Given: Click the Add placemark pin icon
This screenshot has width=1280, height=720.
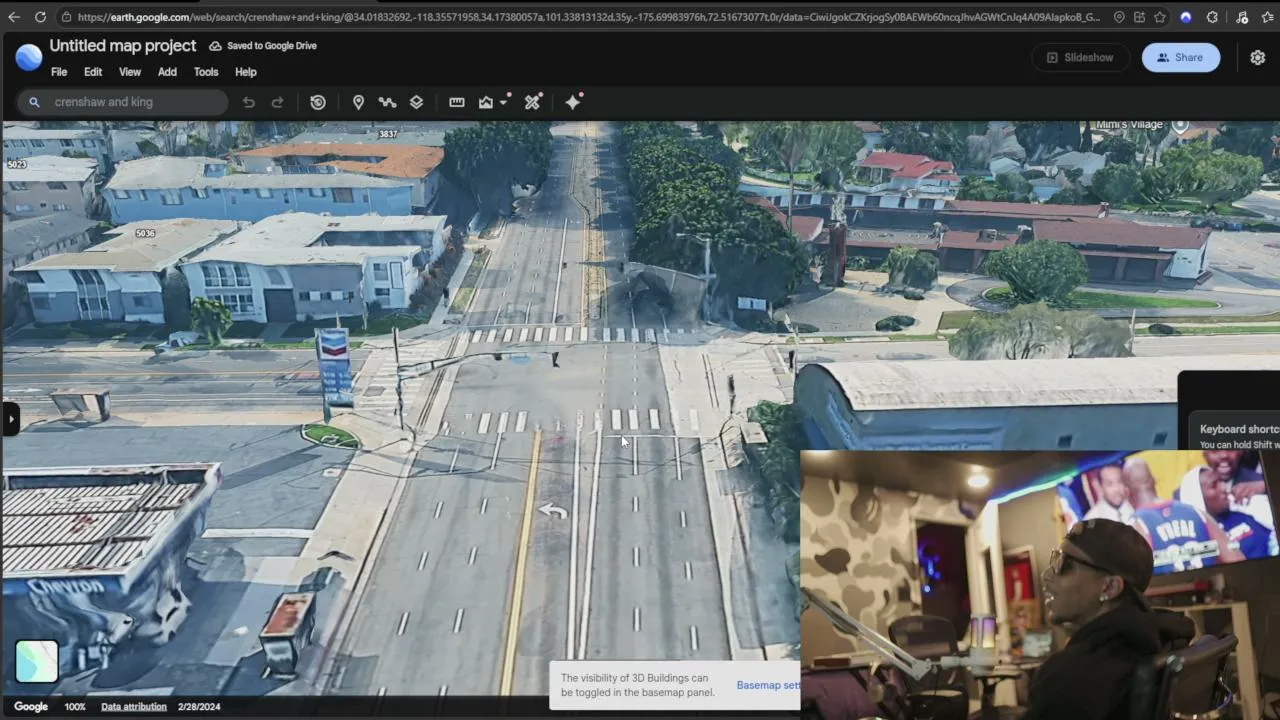Looking at the screenshot, I should click(x=358, y=102).
